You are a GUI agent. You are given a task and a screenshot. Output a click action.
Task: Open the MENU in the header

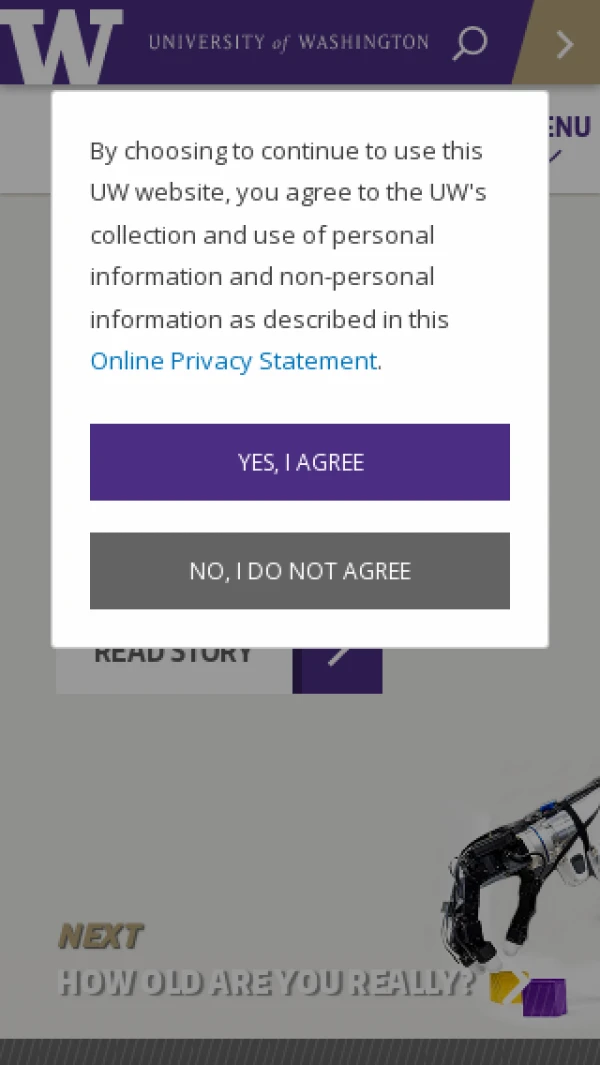click(x=569, y=128)
